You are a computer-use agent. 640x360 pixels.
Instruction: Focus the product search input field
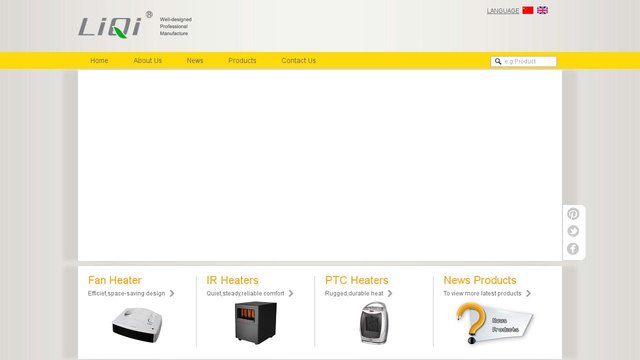(x=529, y=61)
